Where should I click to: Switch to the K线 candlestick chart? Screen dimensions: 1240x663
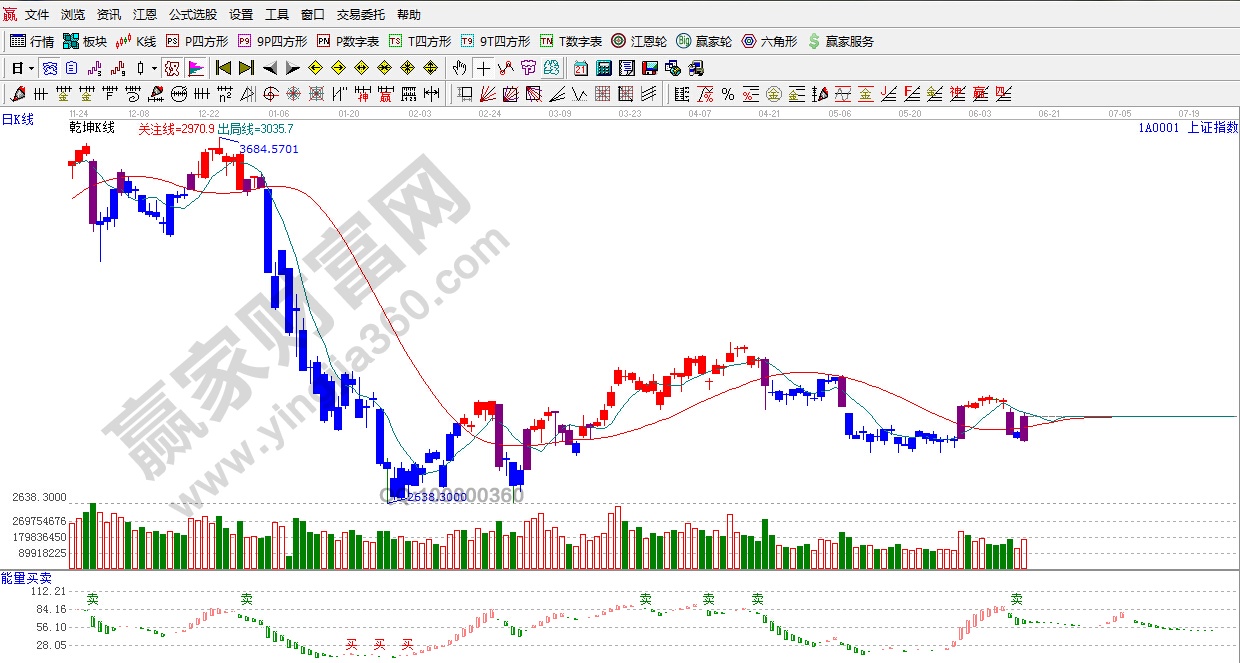click(x=136, y=41)
